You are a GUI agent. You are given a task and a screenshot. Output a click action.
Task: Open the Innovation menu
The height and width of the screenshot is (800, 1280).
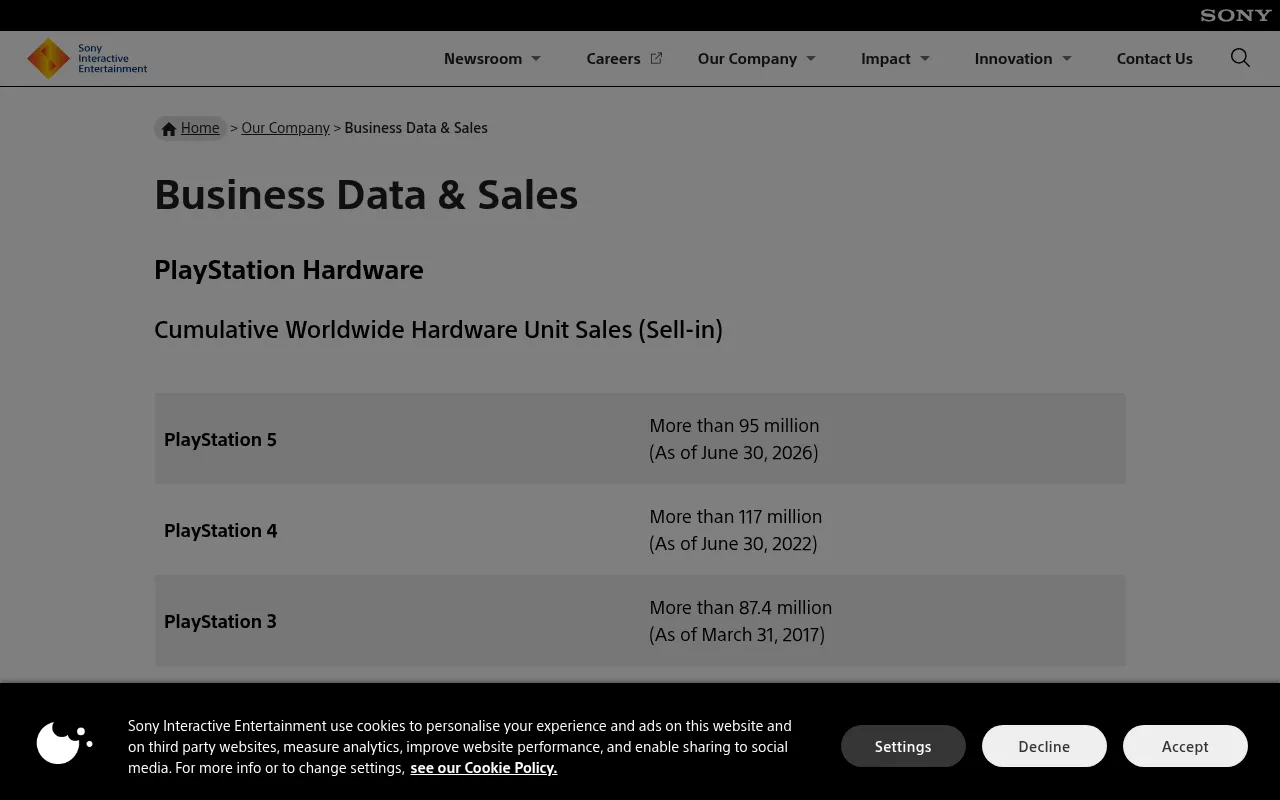click(1013, 58)
